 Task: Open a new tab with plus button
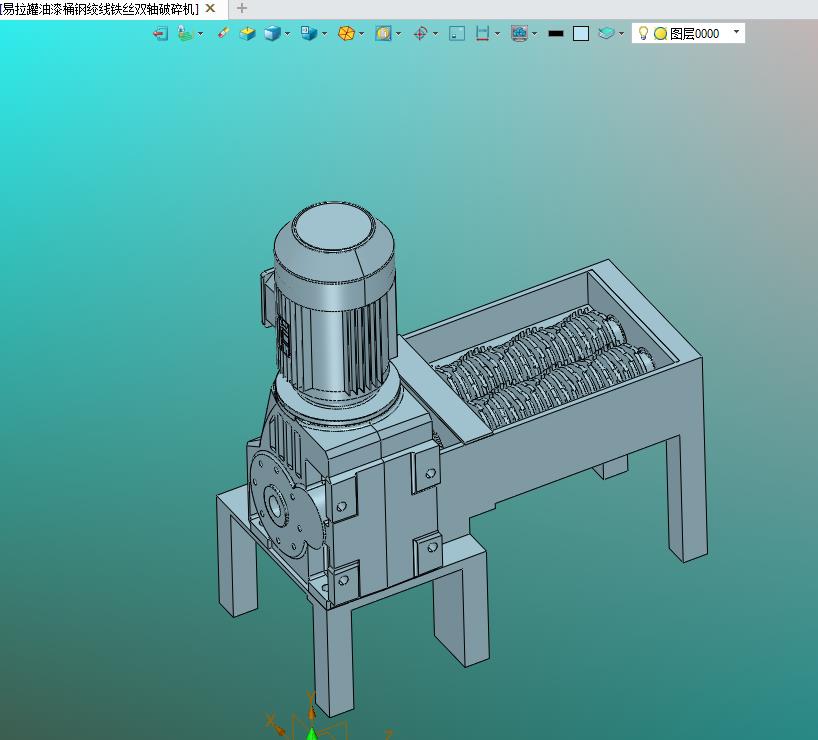(x=241, y=8)
